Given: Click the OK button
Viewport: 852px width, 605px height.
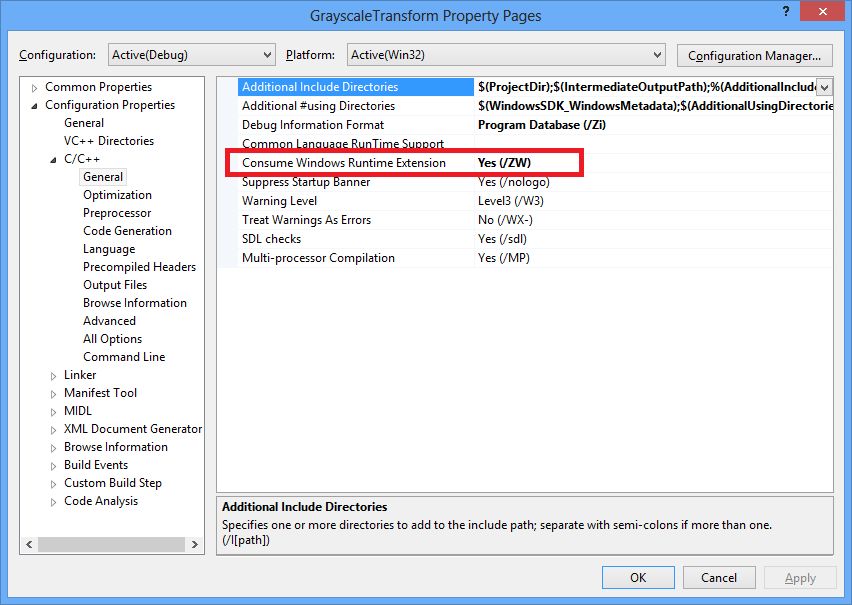Looking at the screenshot, I should (638, 577).
